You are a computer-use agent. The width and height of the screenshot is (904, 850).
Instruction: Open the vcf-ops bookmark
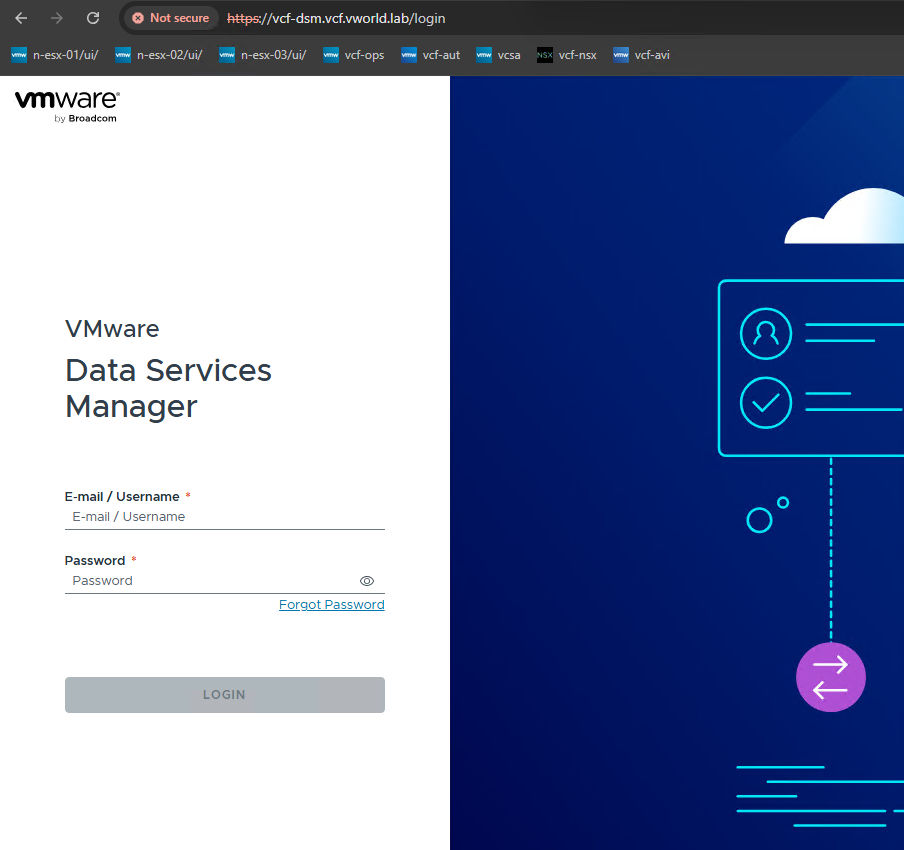[354, 55]
